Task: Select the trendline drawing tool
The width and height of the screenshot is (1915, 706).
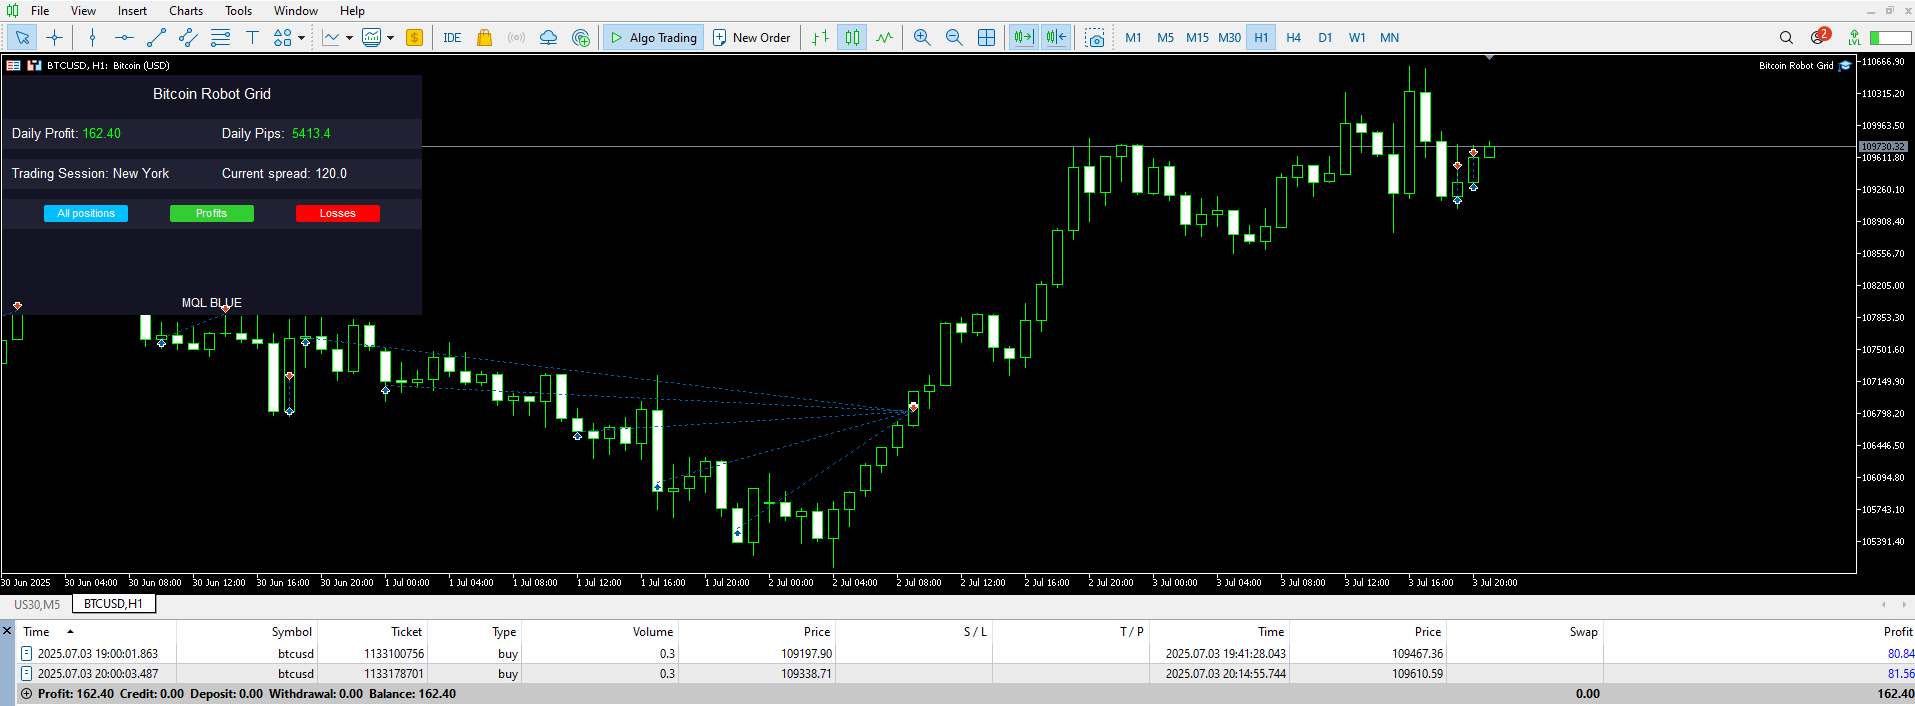Action: pos(156,38)
